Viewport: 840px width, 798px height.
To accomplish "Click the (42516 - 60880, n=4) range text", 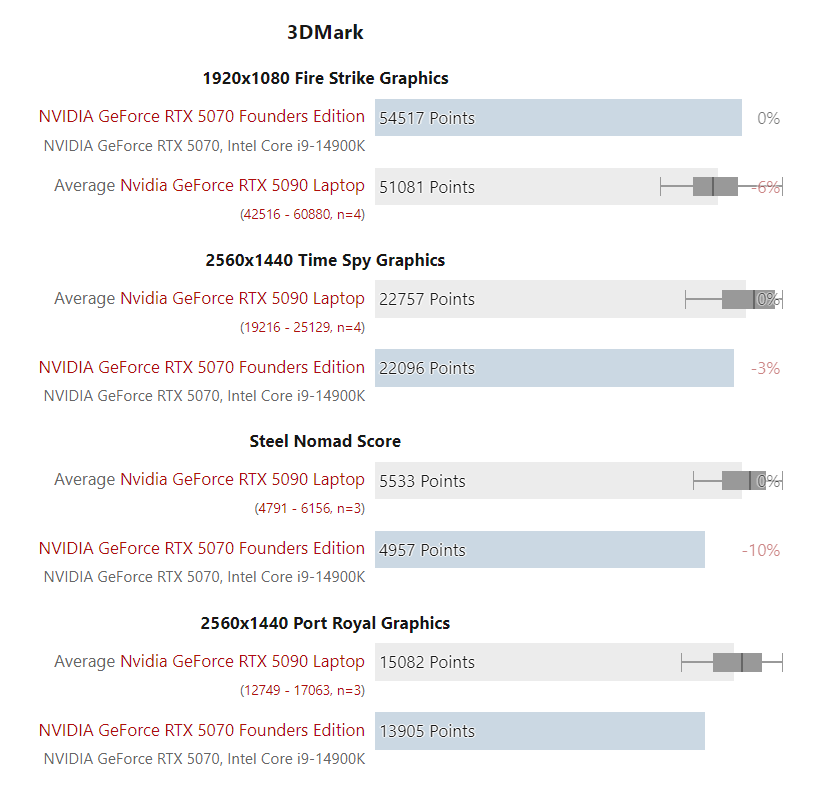I will pyautogui.click(x=302, y=214).
